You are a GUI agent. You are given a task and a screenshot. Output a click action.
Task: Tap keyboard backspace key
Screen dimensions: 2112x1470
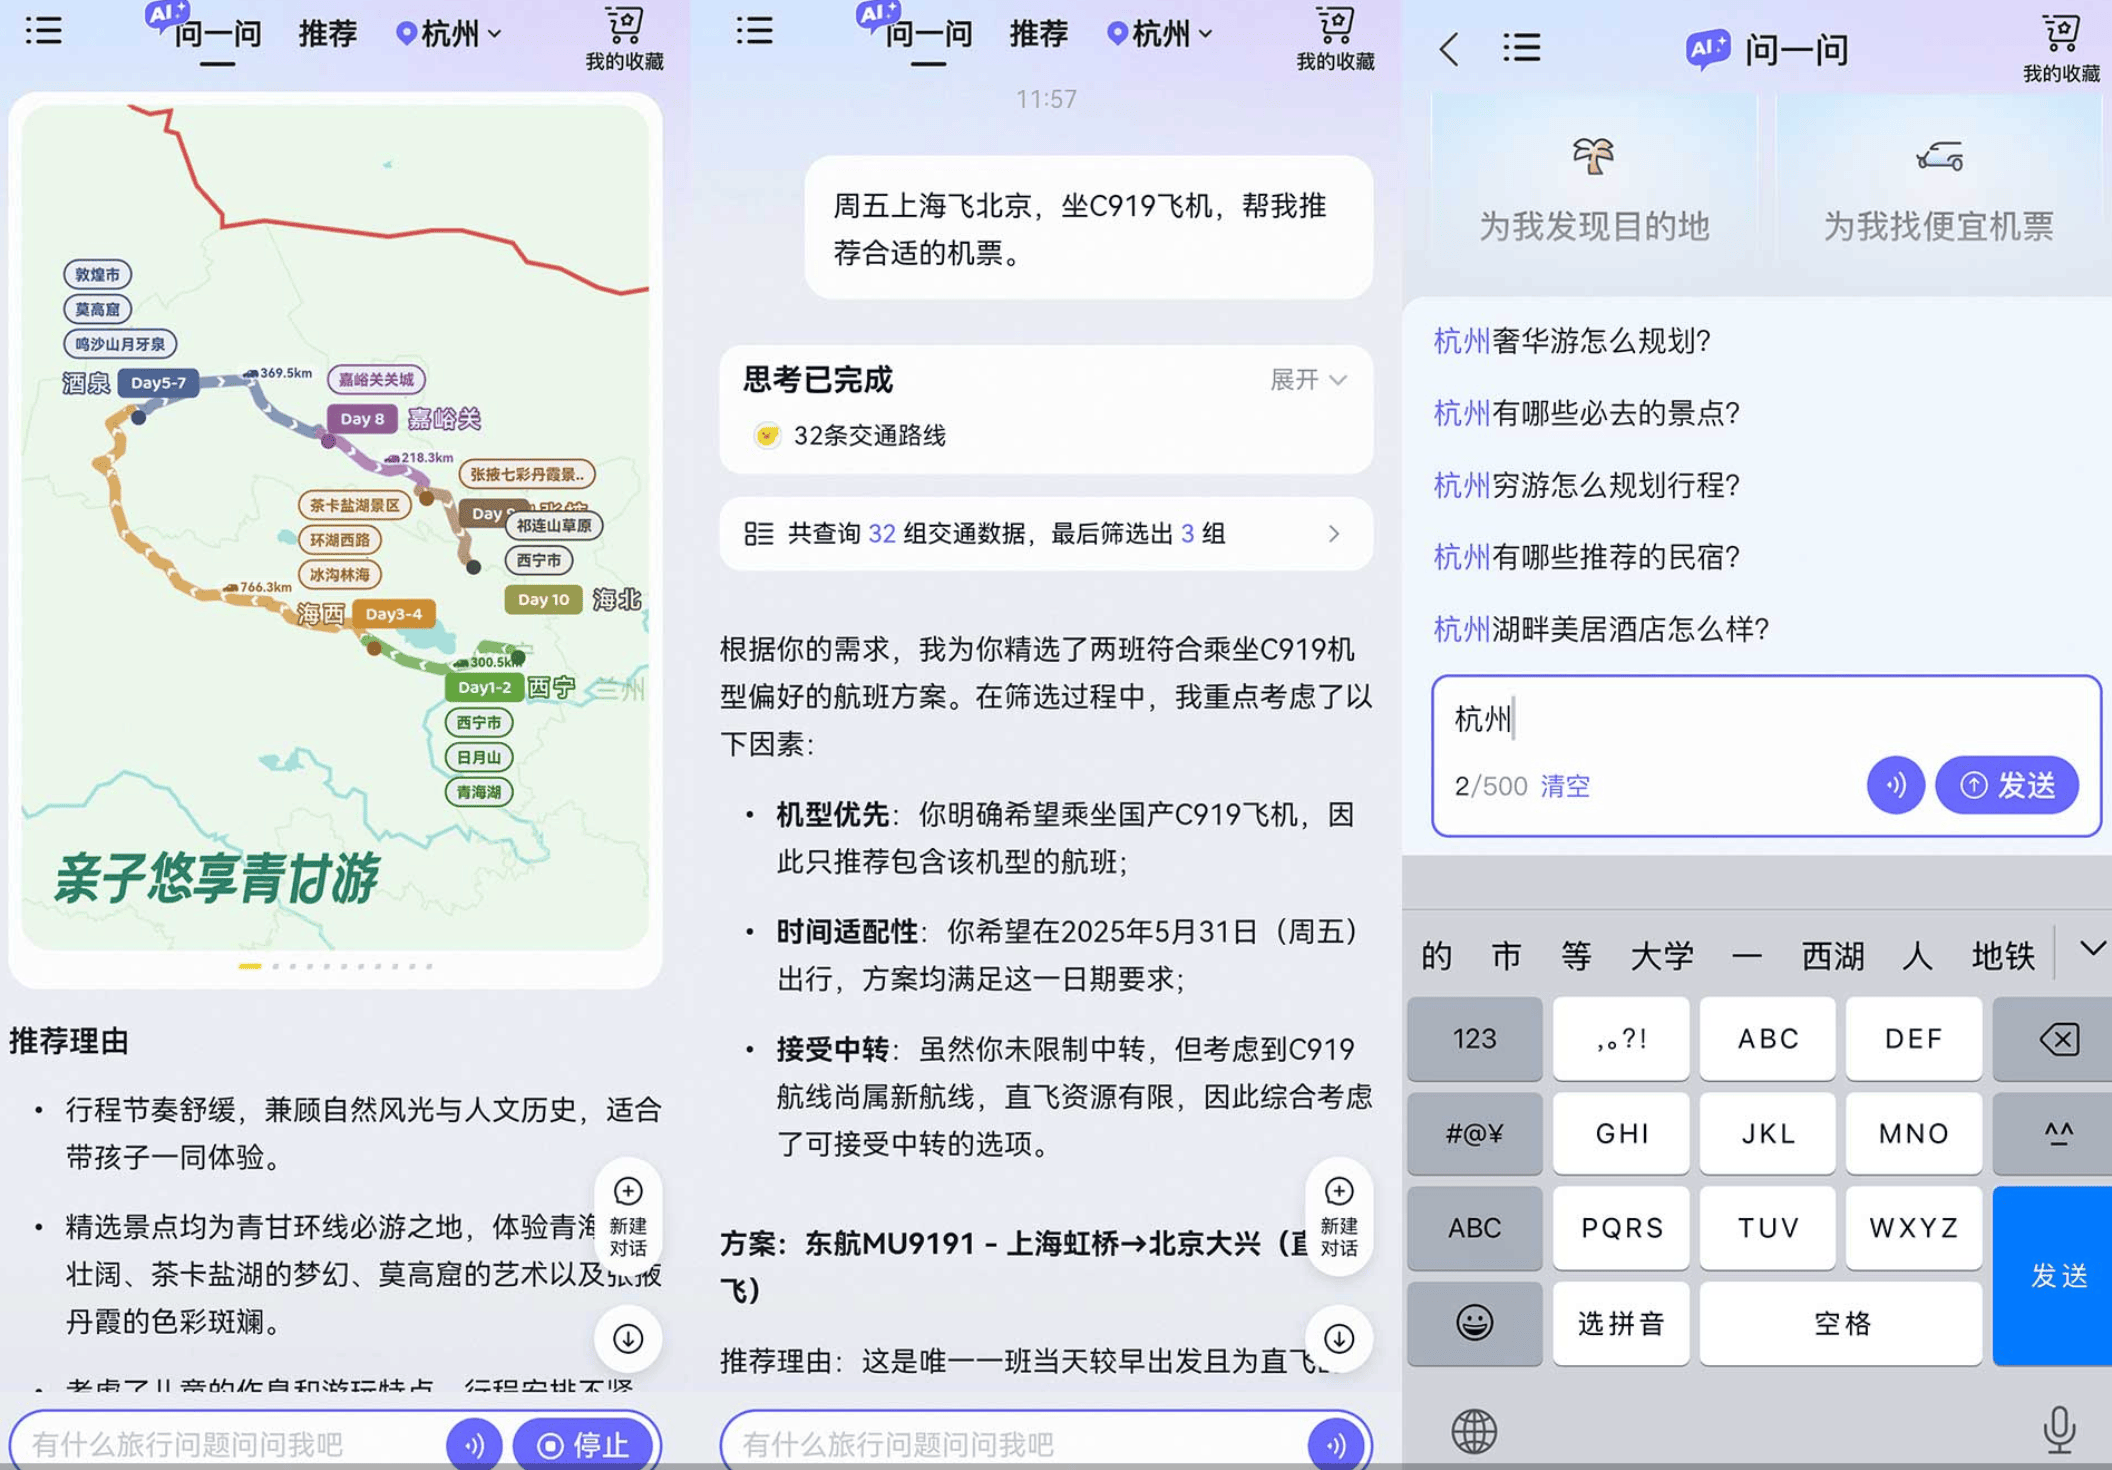[2055, 1038]
